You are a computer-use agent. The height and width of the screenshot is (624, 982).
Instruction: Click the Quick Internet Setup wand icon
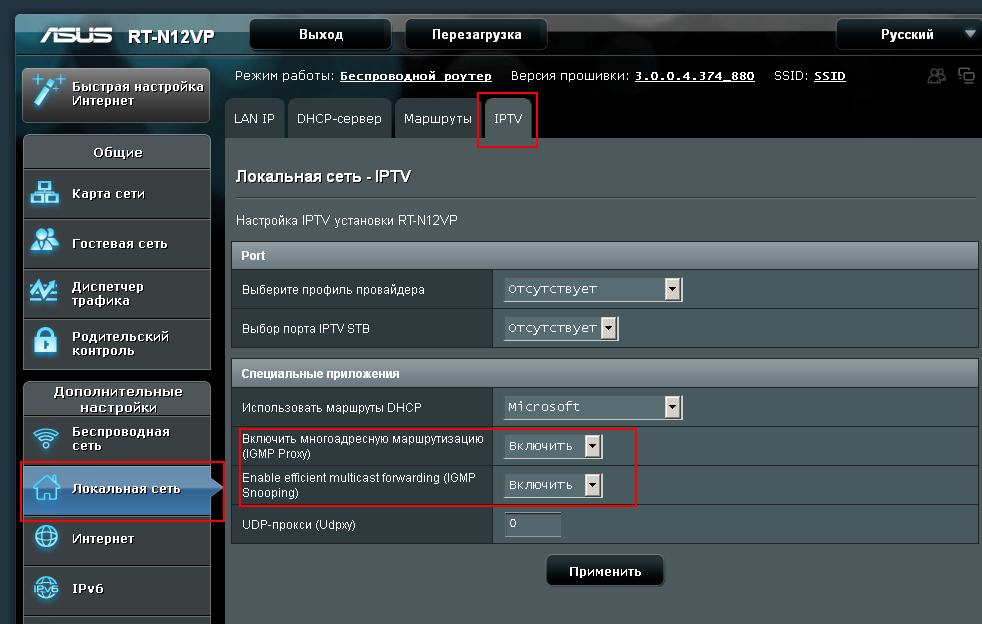click(48, 90)
